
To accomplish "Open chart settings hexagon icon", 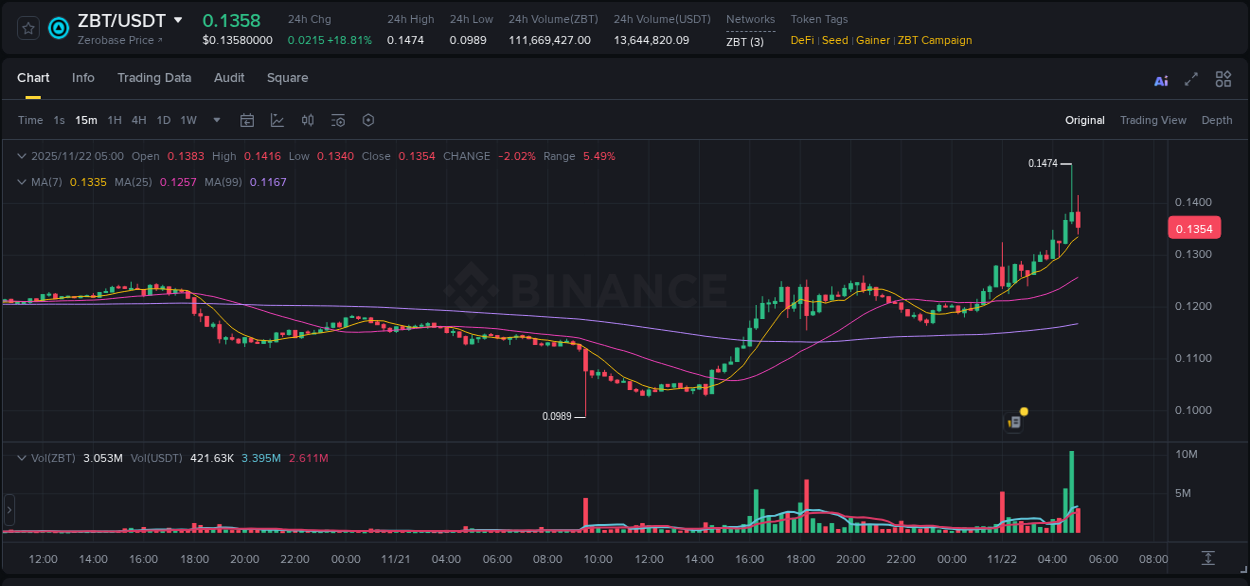I will click(368, 120).
